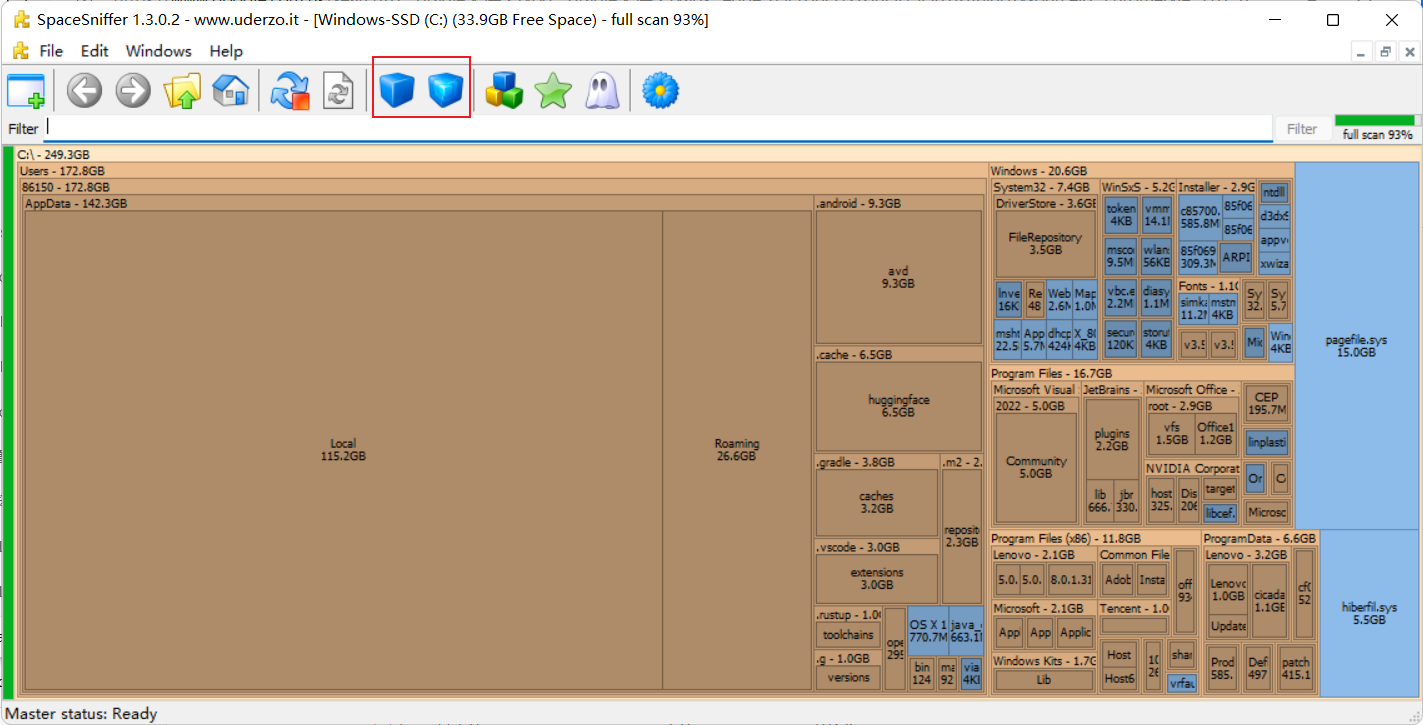Click the Windows Kits header
The width and height of the screenshot is (1423, 725).
[1044, 661]
